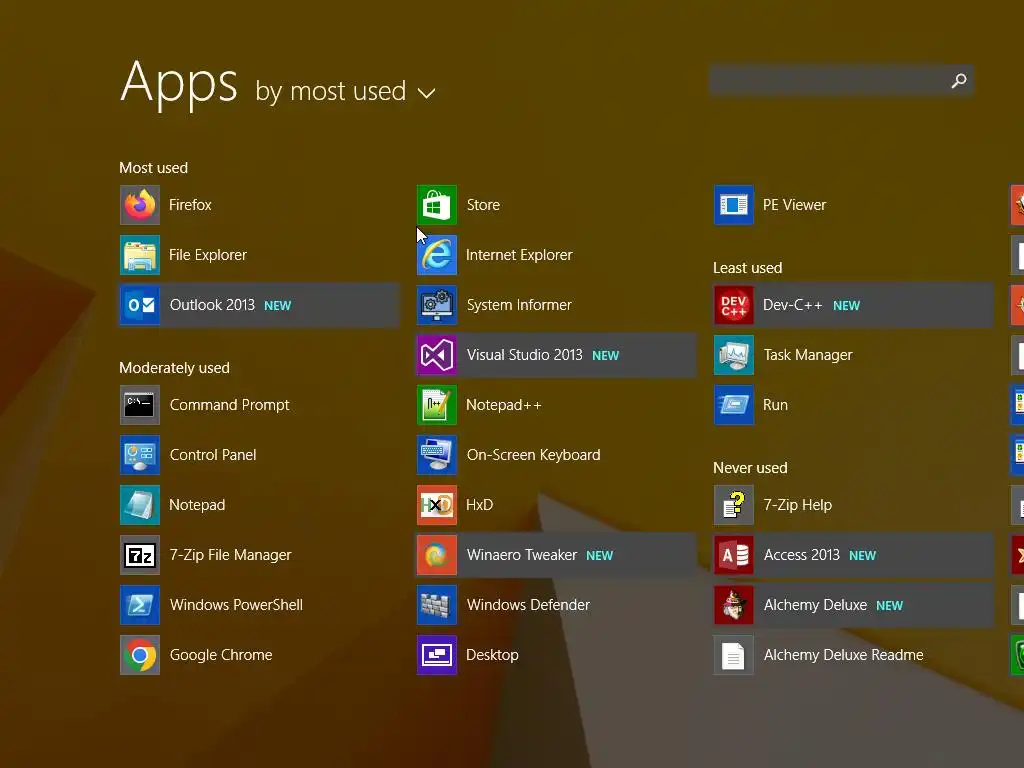Click the 'Google Chrome' label text
The width and height of the screenshot is (1024, 768).
tap(221, 655)
